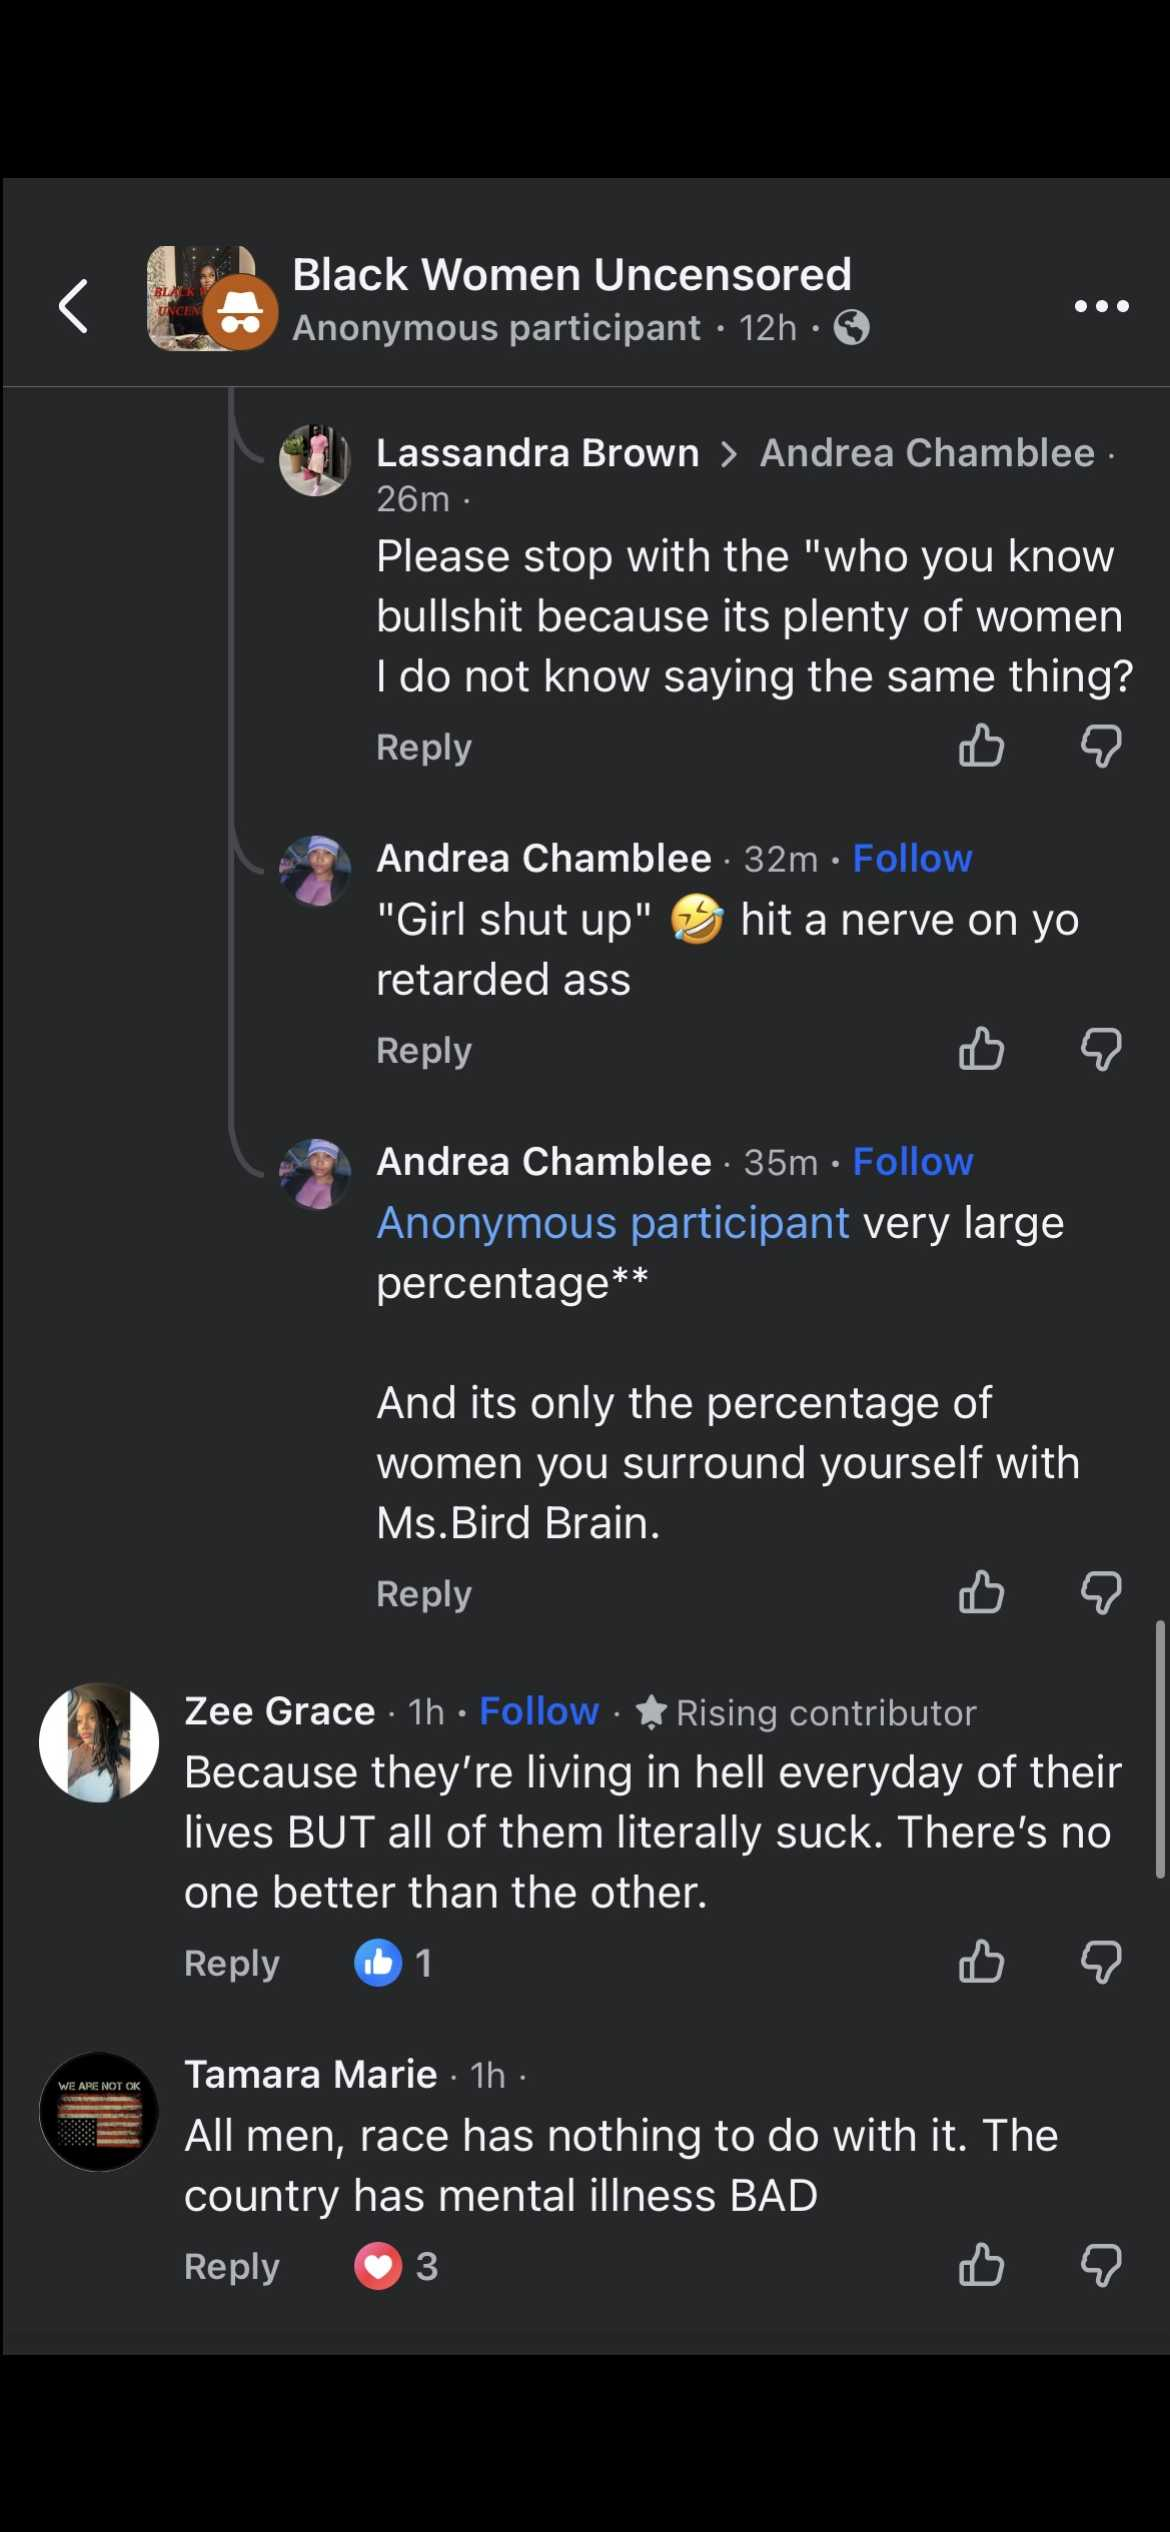Like Lassandra Brown's reply

[x=981, y=746]
